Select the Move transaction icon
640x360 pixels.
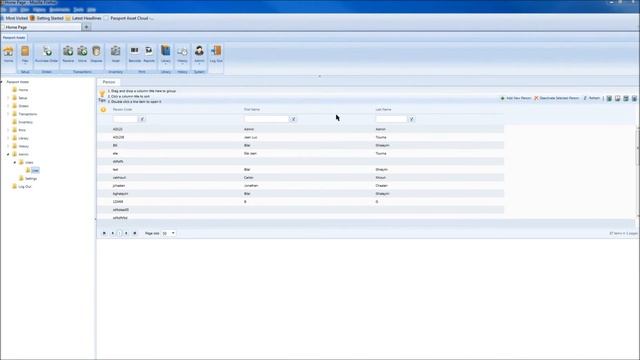[82, 54]
